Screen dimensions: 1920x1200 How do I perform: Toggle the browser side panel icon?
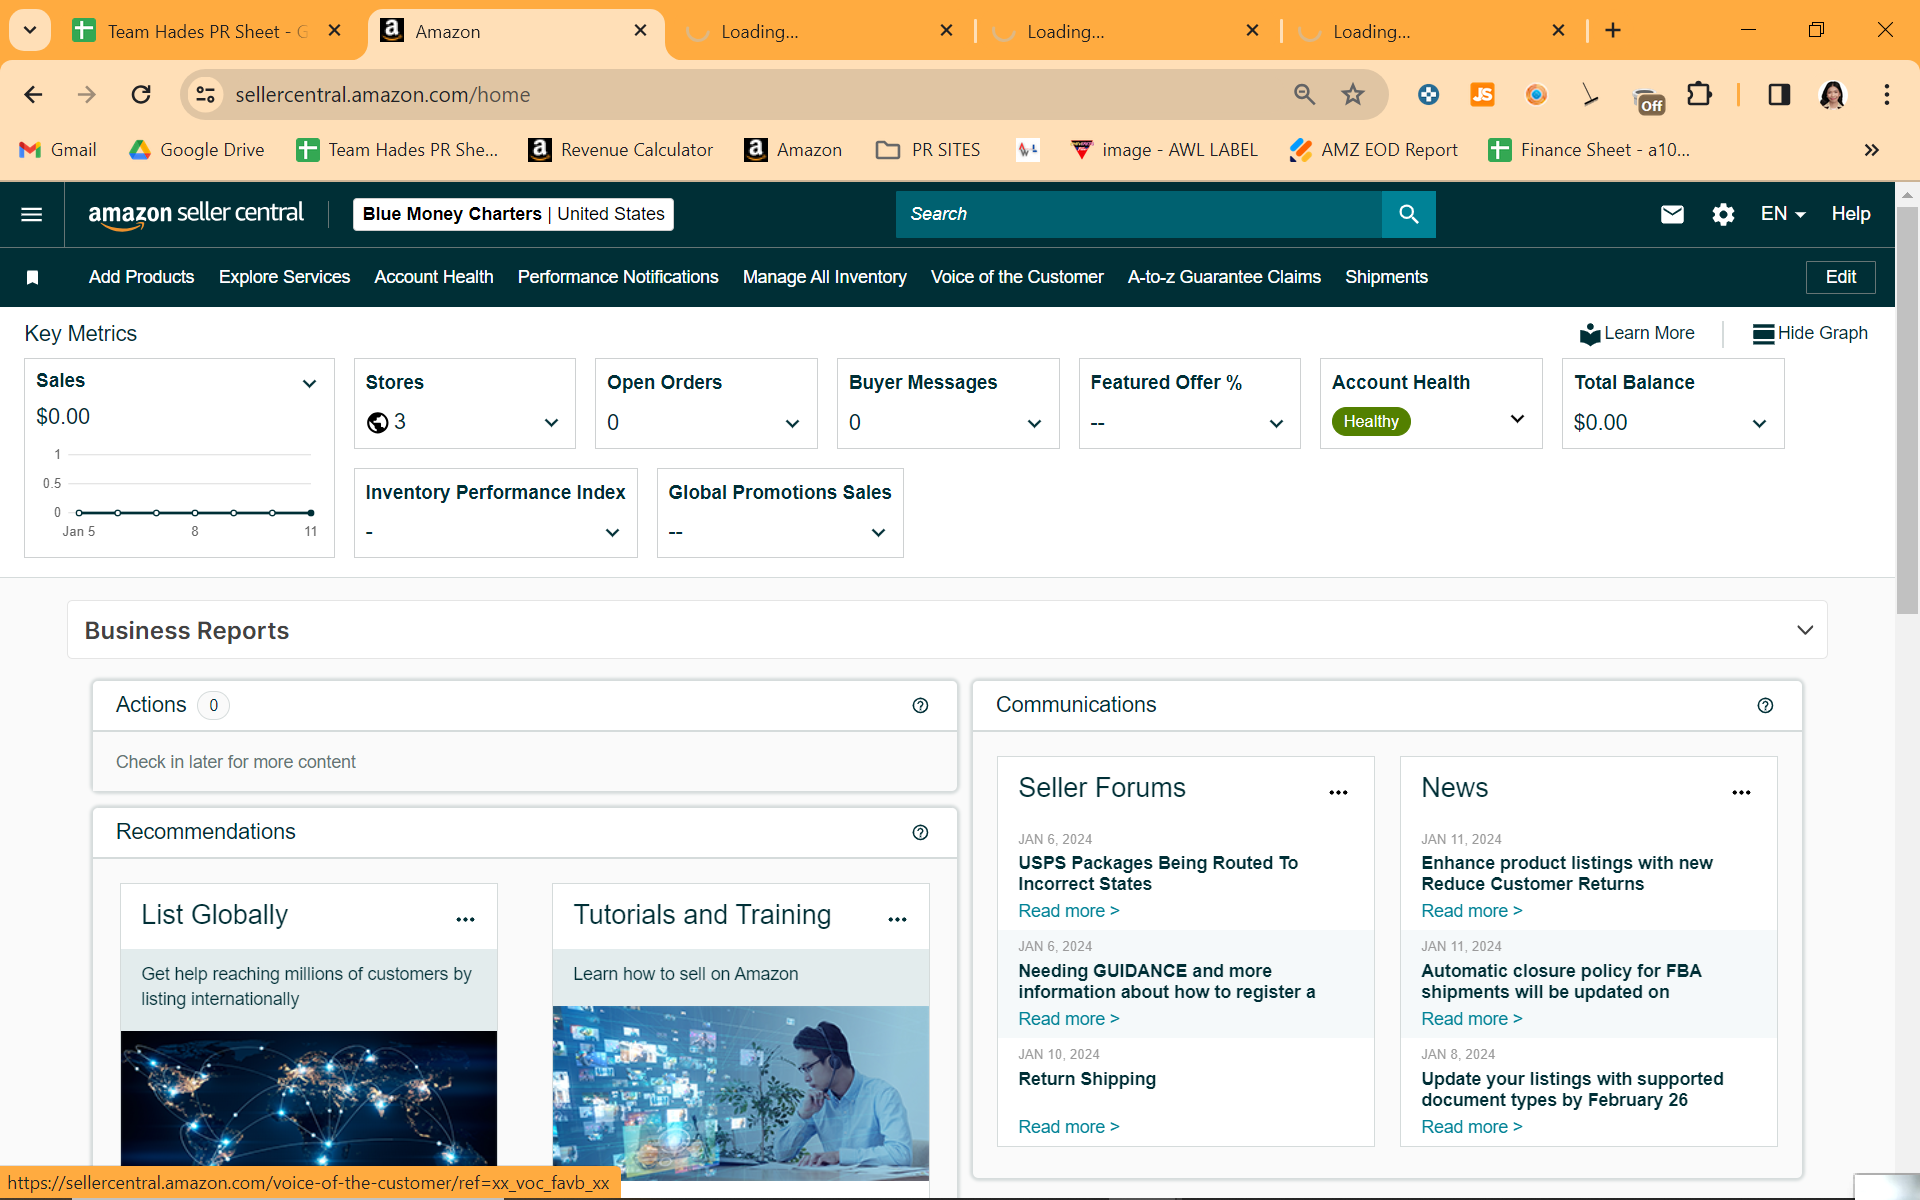[x=1779, y=95]
